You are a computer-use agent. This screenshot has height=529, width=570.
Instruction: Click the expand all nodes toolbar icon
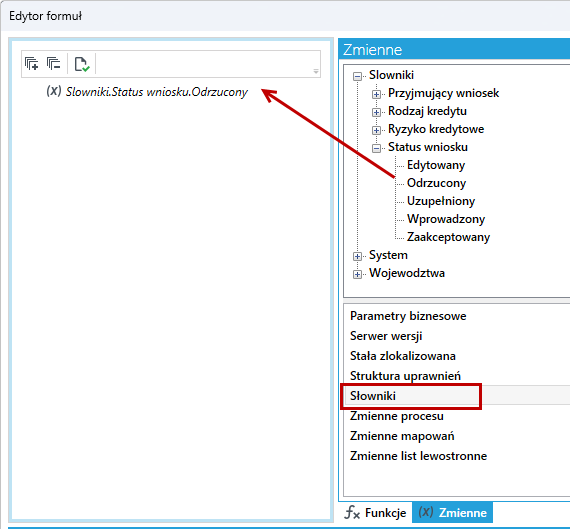32,64
